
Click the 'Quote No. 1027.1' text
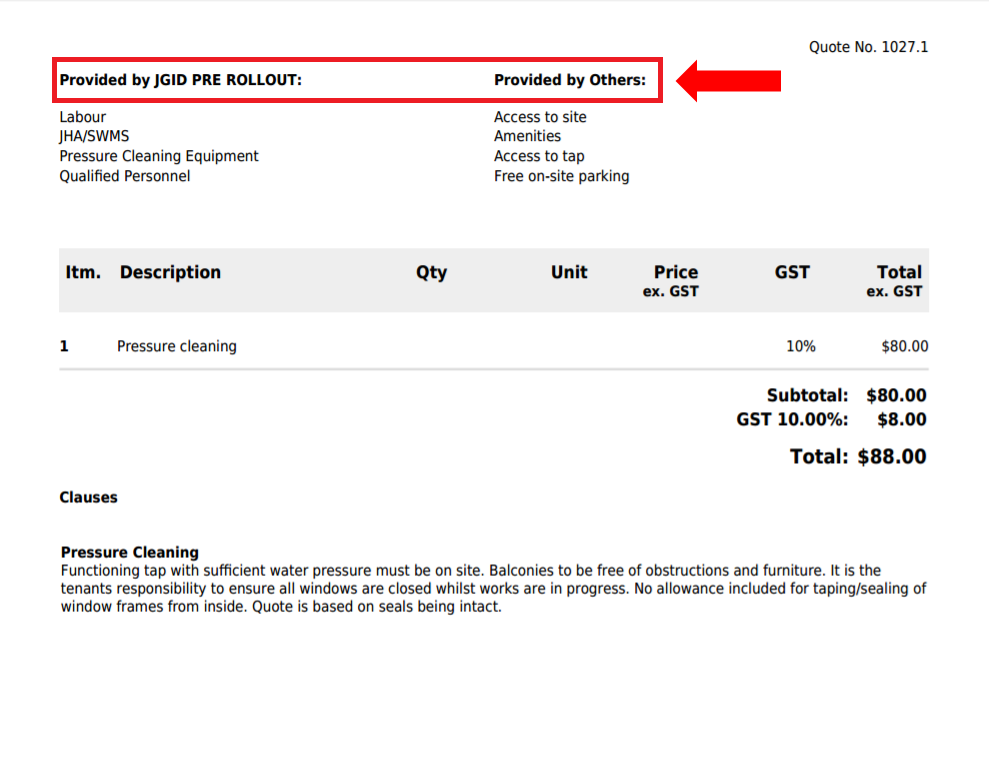[x=868, y=47]
